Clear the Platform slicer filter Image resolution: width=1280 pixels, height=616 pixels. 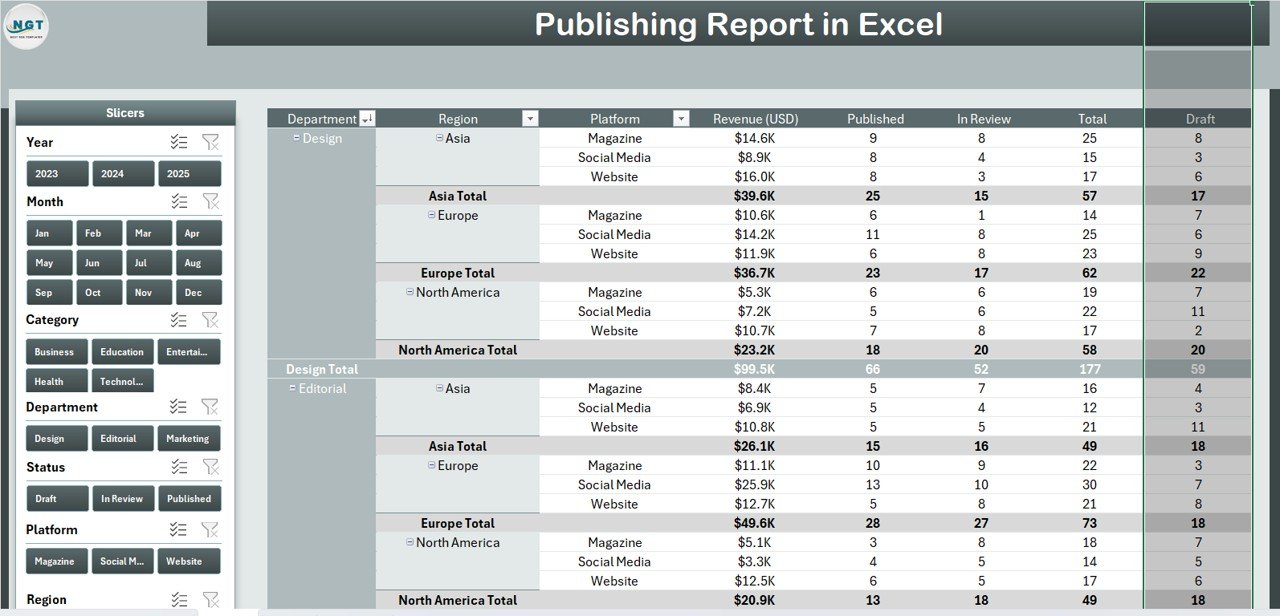coord(210,529)
